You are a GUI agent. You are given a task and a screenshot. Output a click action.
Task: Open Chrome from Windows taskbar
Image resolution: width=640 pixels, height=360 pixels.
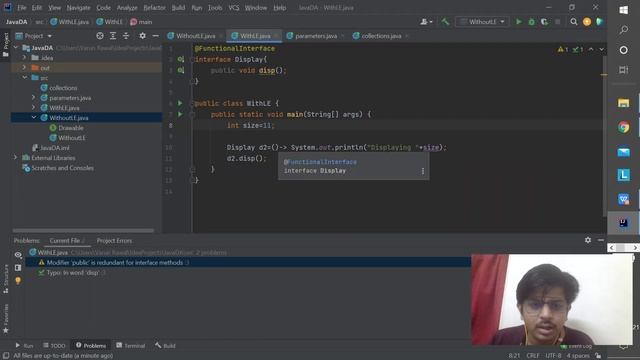tap(623, 127)
